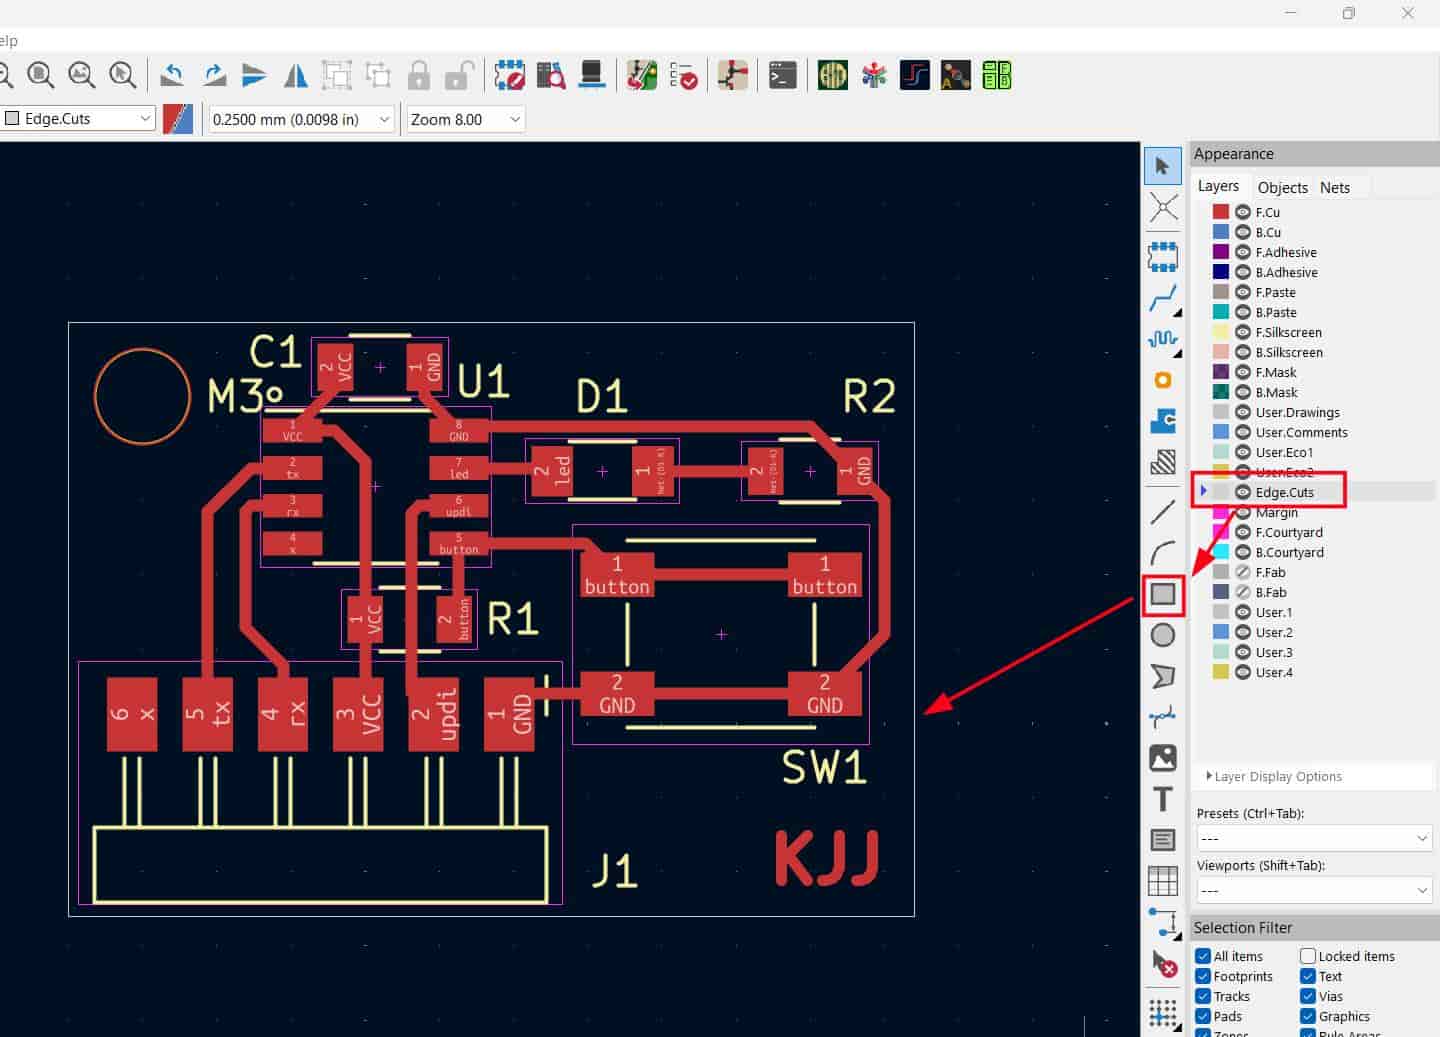Toggle visibility of B.Mask layer
Image resolution: width=1440 pixels, height=1037 pixels.
[x=1243, y=392]
